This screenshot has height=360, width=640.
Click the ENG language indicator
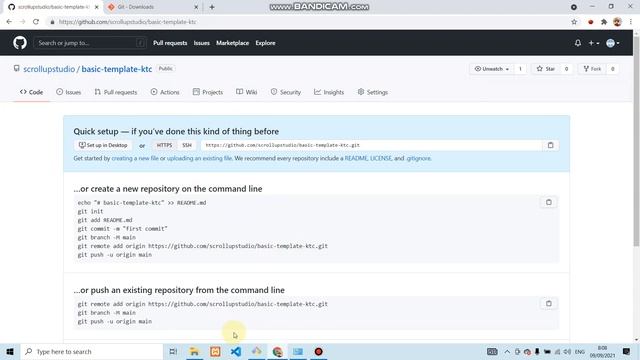(x=580, y=351)
